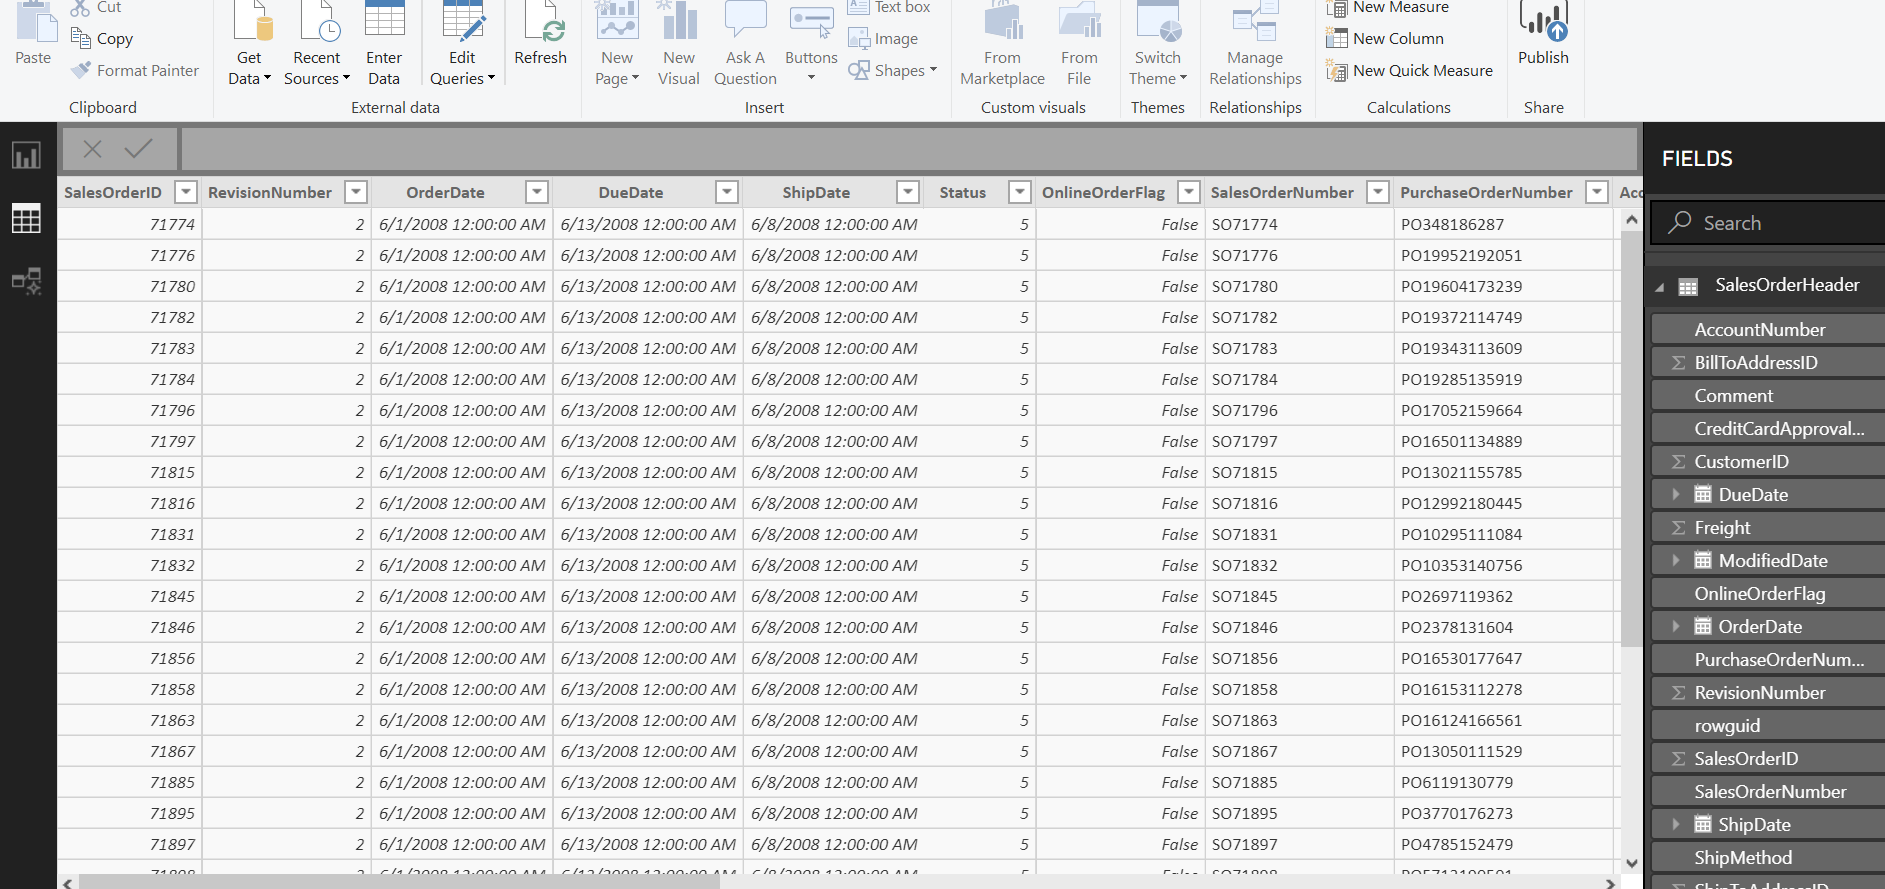The image size is (1885, 889).
Task: Switch to the Data view icon
Action: pos(26,218)
